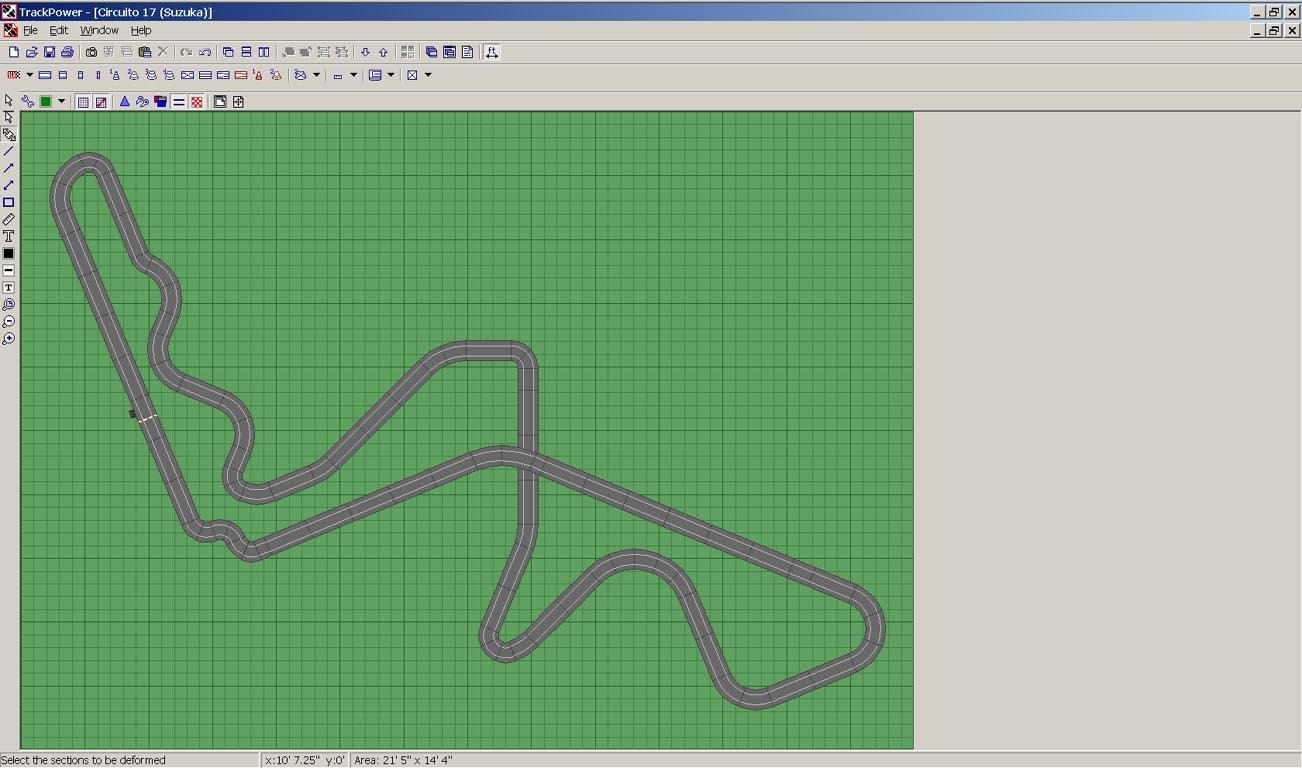Open the File menu
The image size is (1302, 768).
pos(30,30)
